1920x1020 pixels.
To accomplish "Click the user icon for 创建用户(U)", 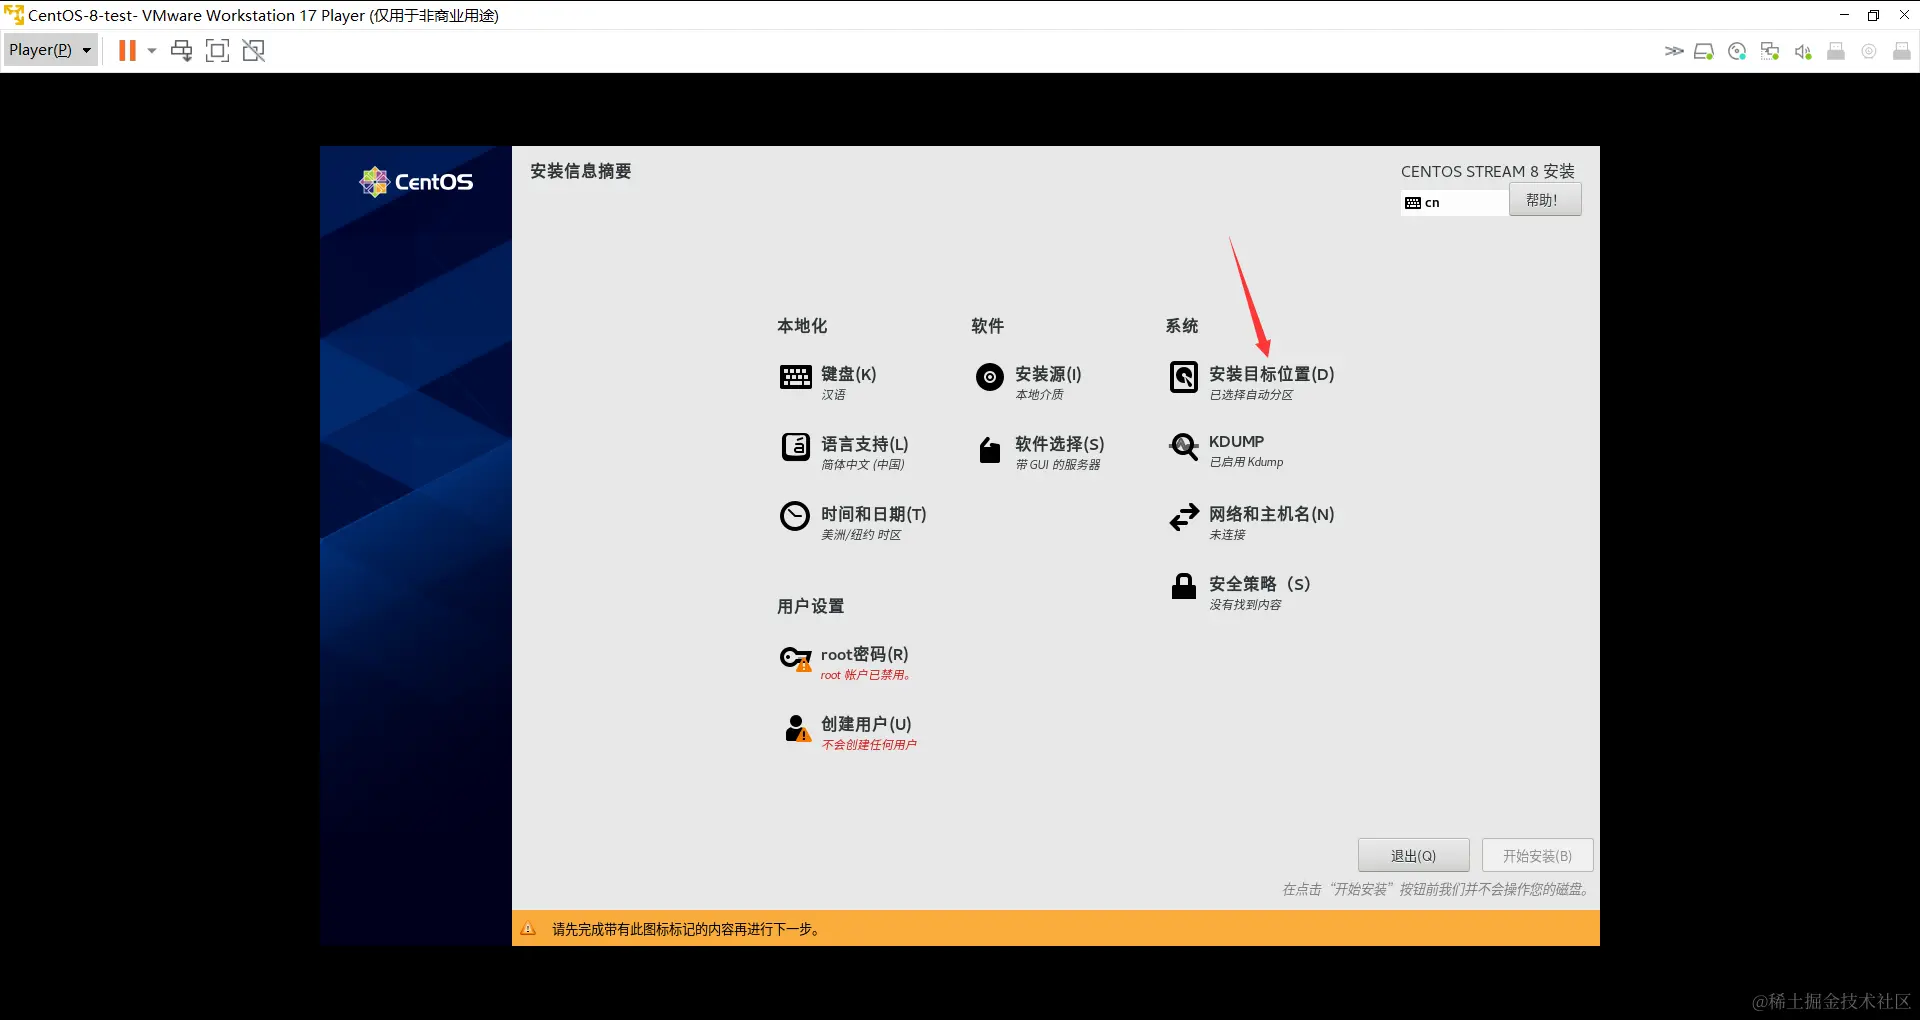I will [797, 728].
